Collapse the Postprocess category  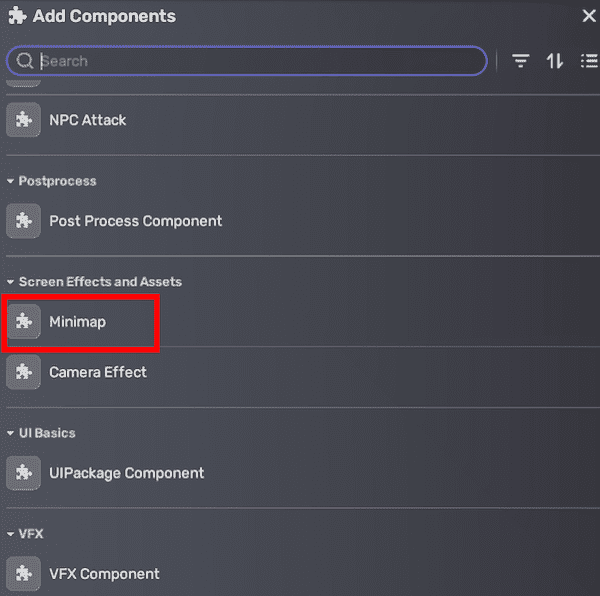(11, 182)
